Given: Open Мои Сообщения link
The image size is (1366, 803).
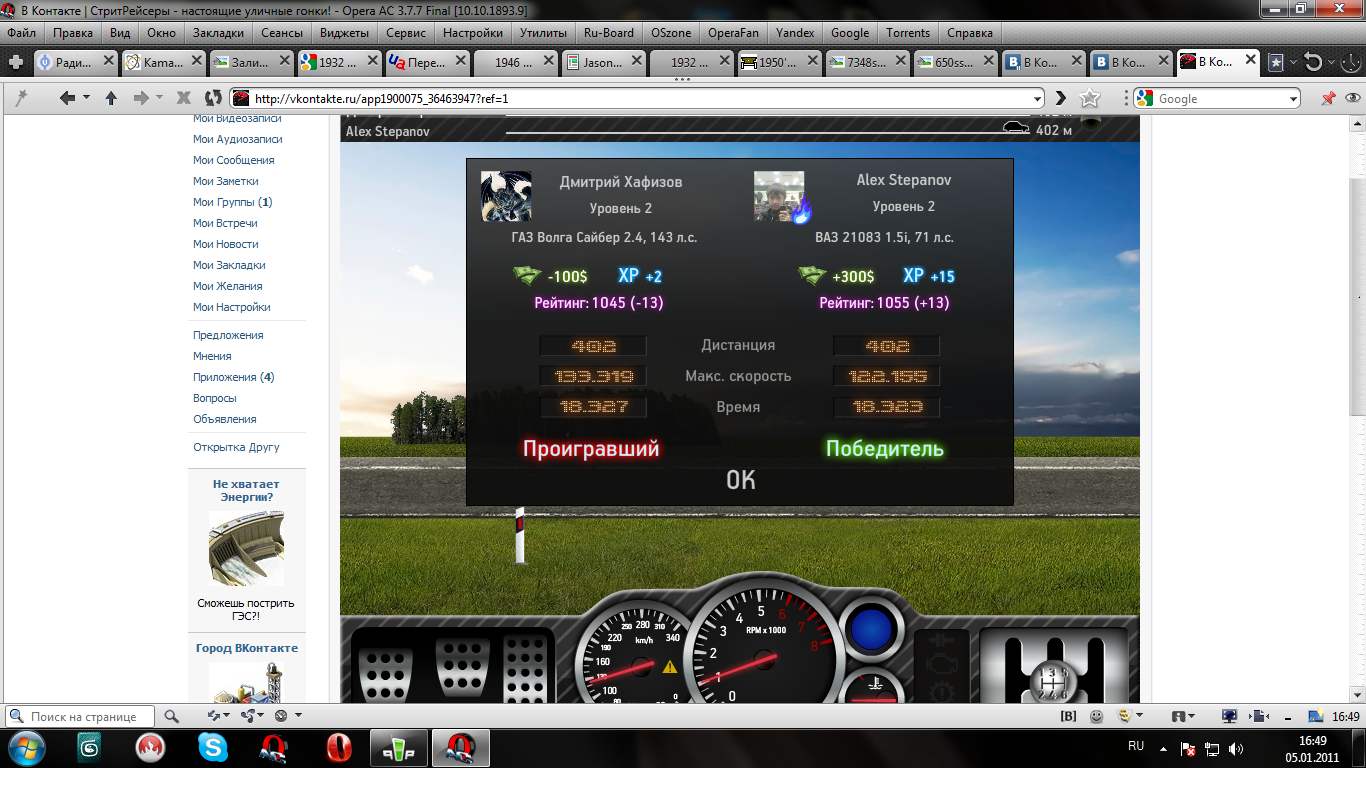Looking at the screenshot, I should tap(233, 160).
